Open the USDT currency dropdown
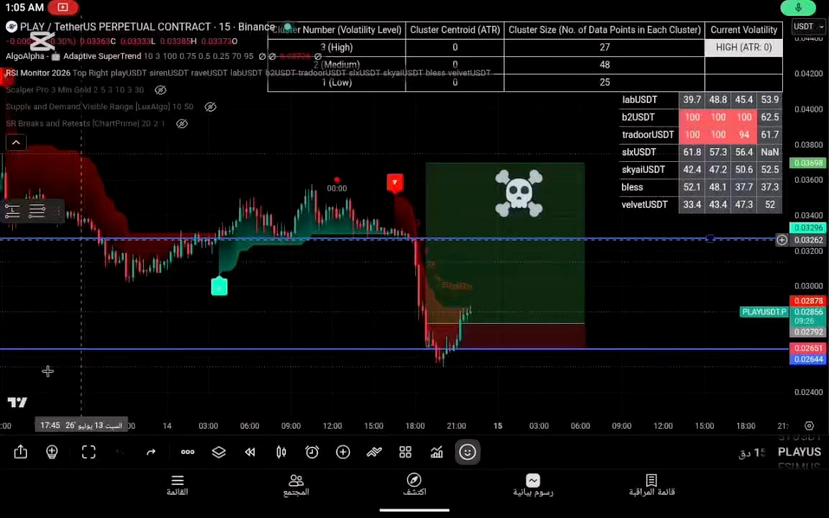Screen dimensions: 829x518 pos(809,26)
